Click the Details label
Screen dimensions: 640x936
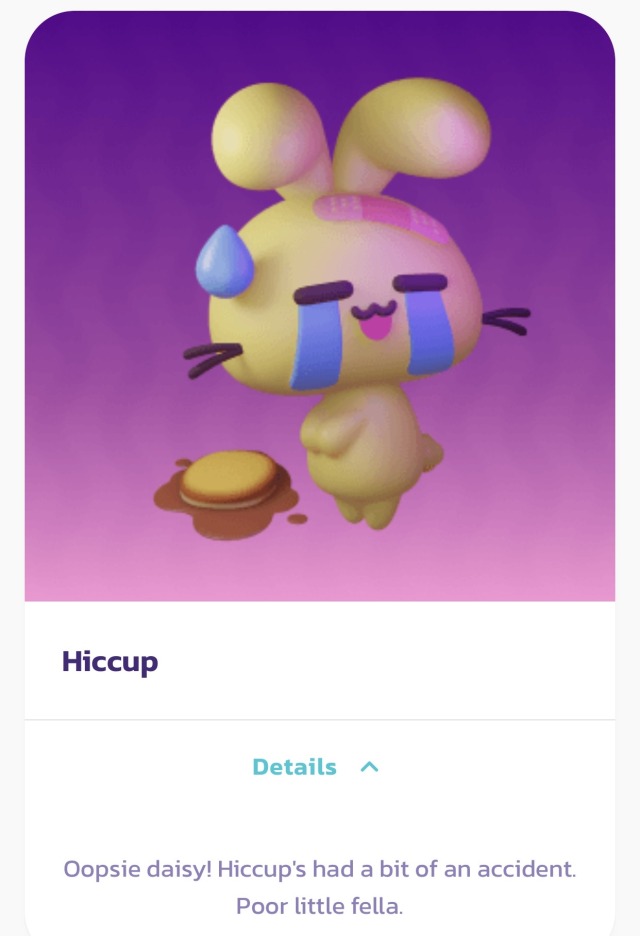pyautogui.click(x=294, y=766)
